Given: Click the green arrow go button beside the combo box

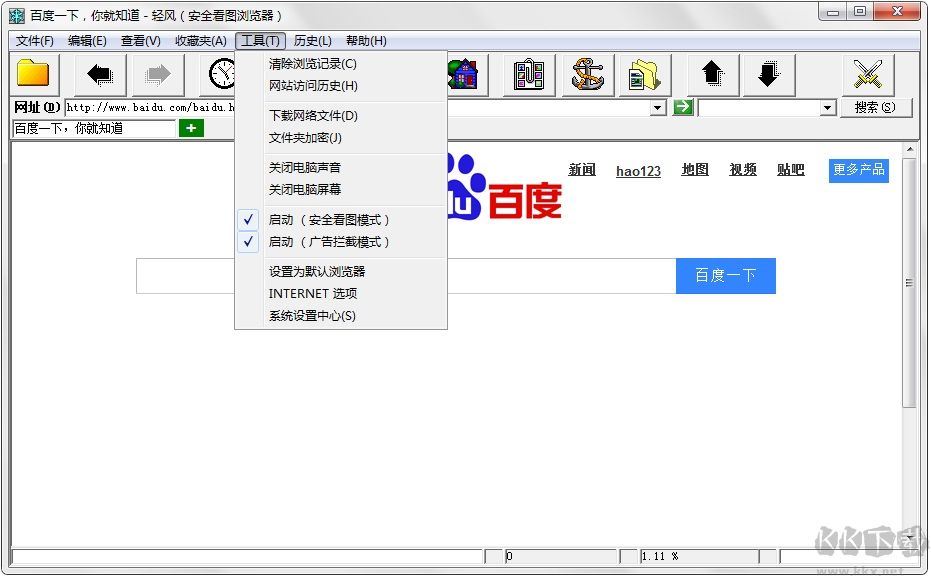Looking at the screenshot, I should (x=683, y=106).
